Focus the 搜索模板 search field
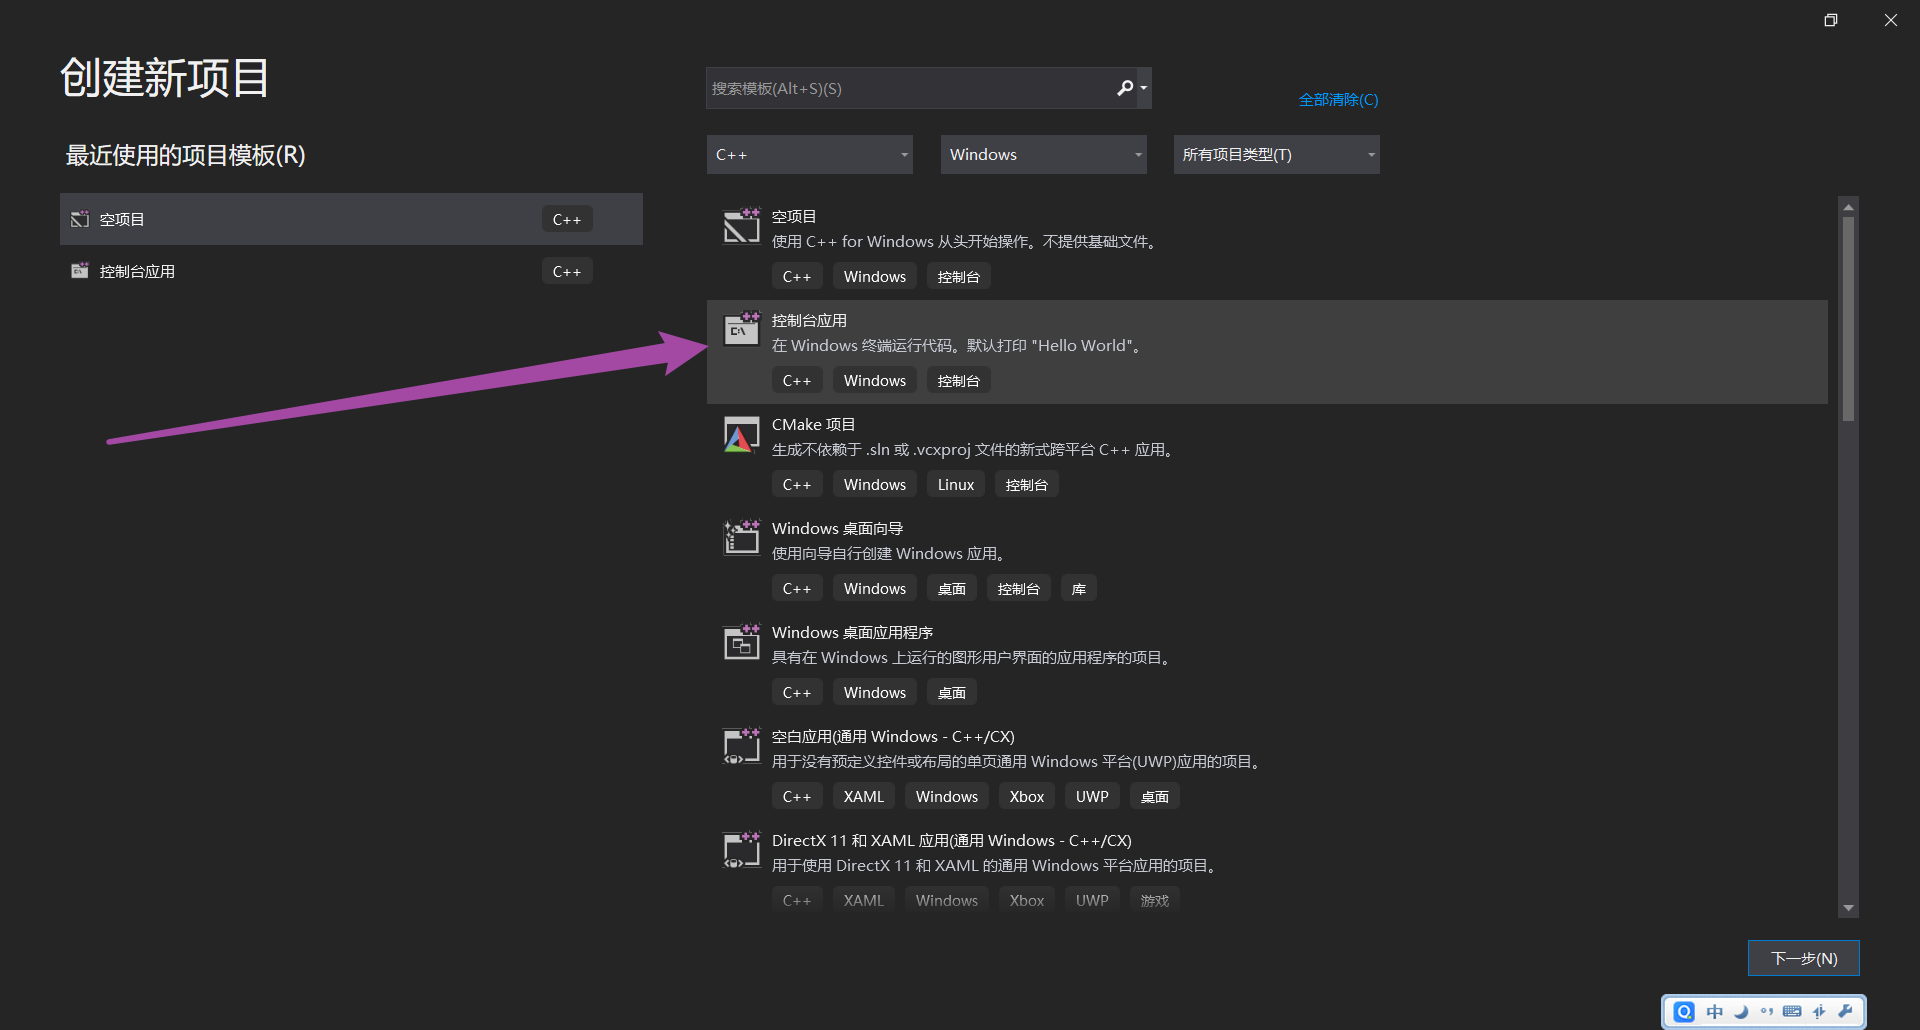Image resolution: width=1920 pixels, height=1030 pixels. coord(910,88)
